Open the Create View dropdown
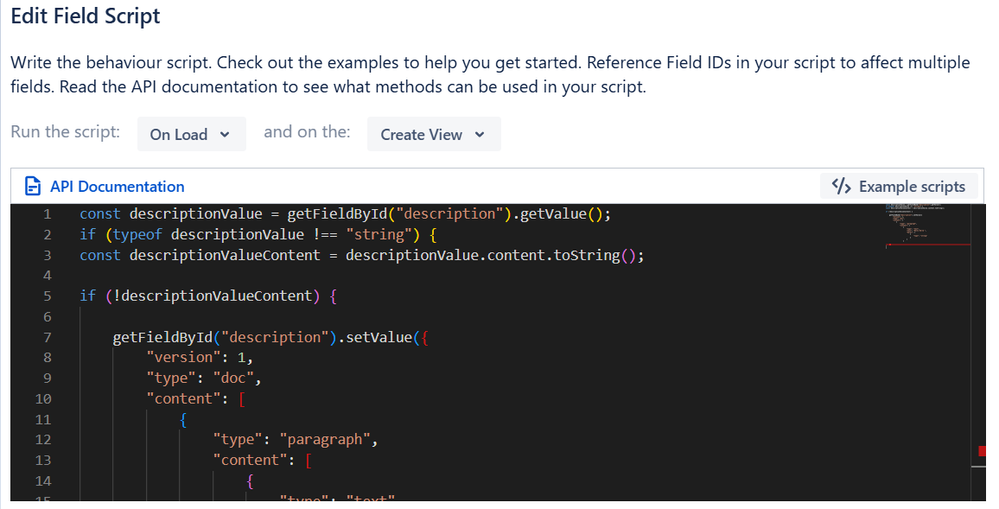Screen dimensions: 999x509 (x=434, y=134)
